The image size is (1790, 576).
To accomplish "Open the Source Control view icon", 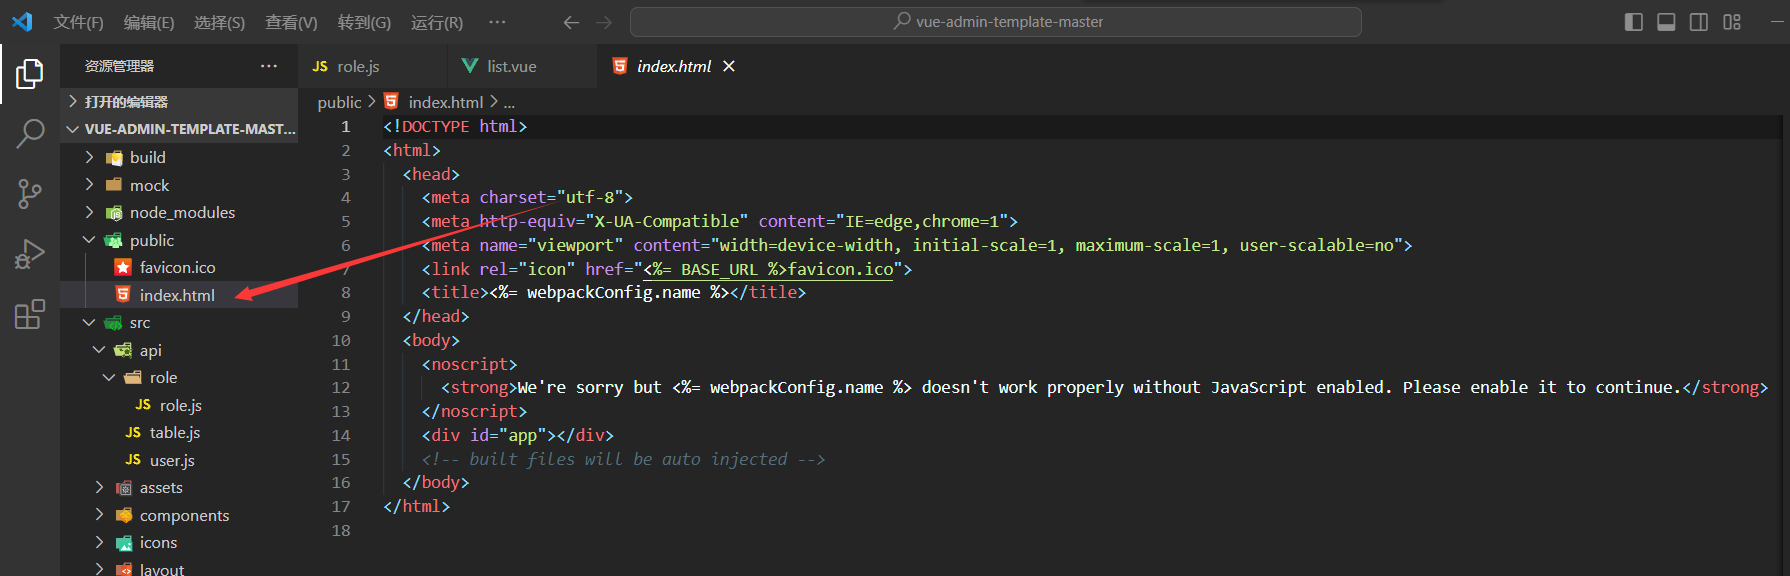I will pos(30,193).
